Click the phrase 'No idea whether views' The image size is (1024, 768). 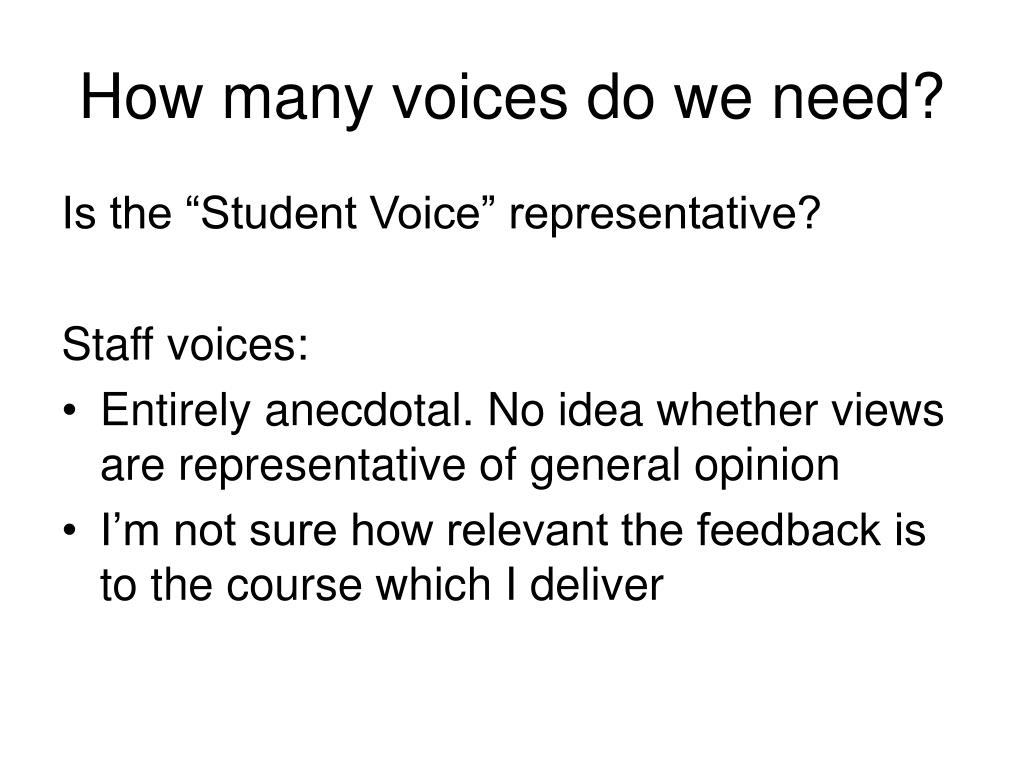(x=716, y=410)
